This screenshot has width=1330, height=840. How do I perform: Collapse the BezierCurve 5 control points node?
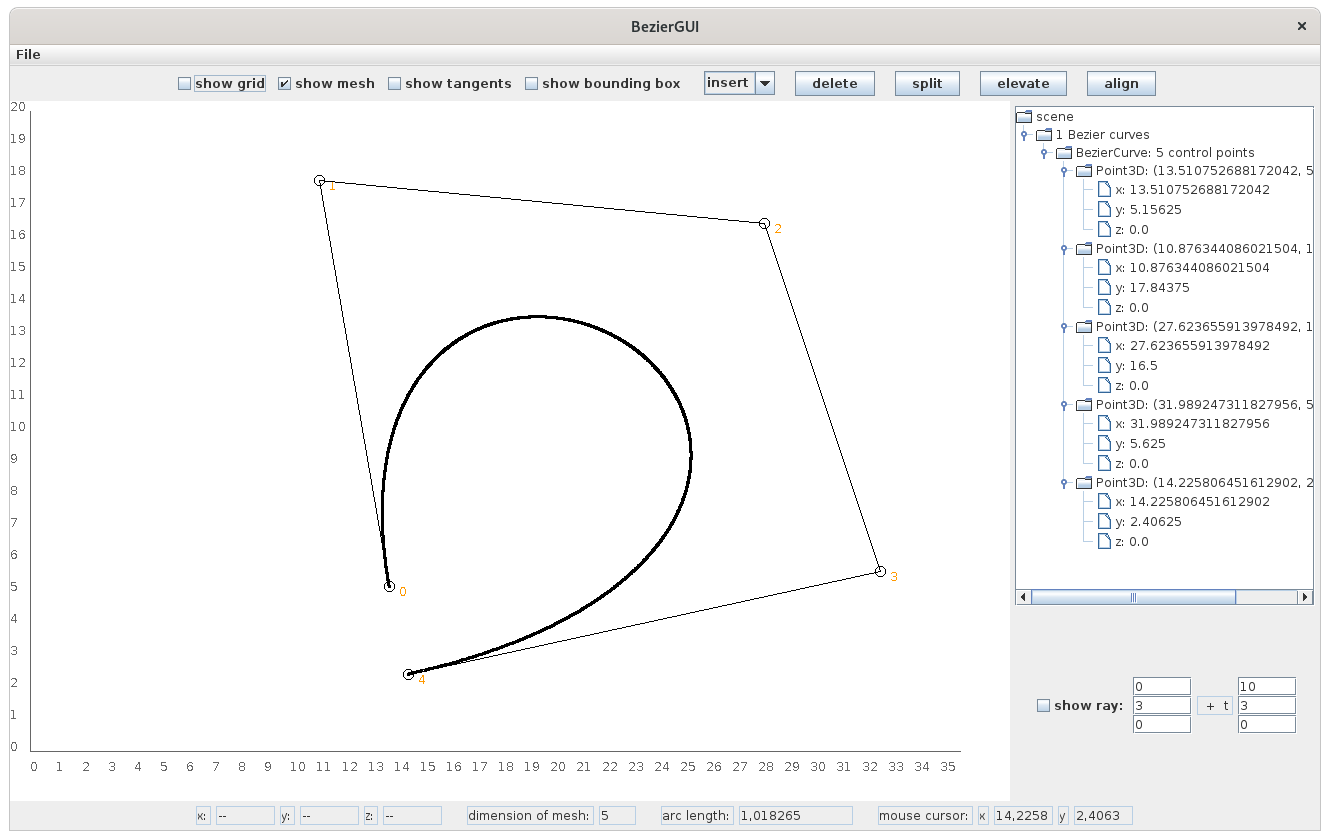coord(1044,153)
